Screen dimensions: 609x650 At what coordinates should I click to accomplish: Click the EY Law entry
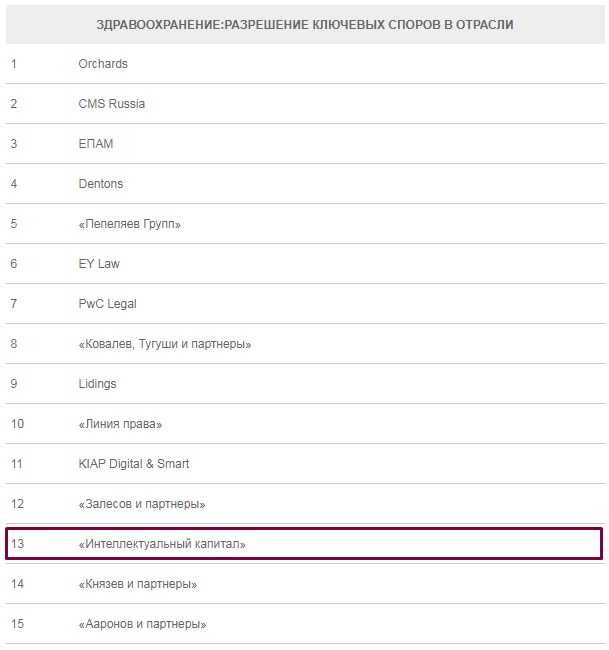tap(99, 264)
